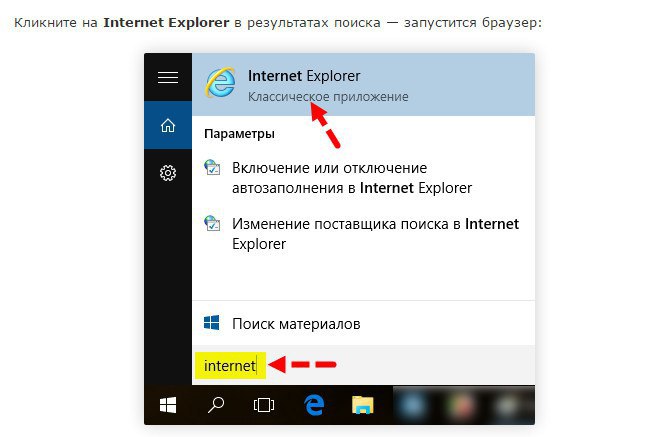Click the Internet Explorer logo icon
Screen dimensions: 655x437
pyautogui.click(x=220, y=83)
